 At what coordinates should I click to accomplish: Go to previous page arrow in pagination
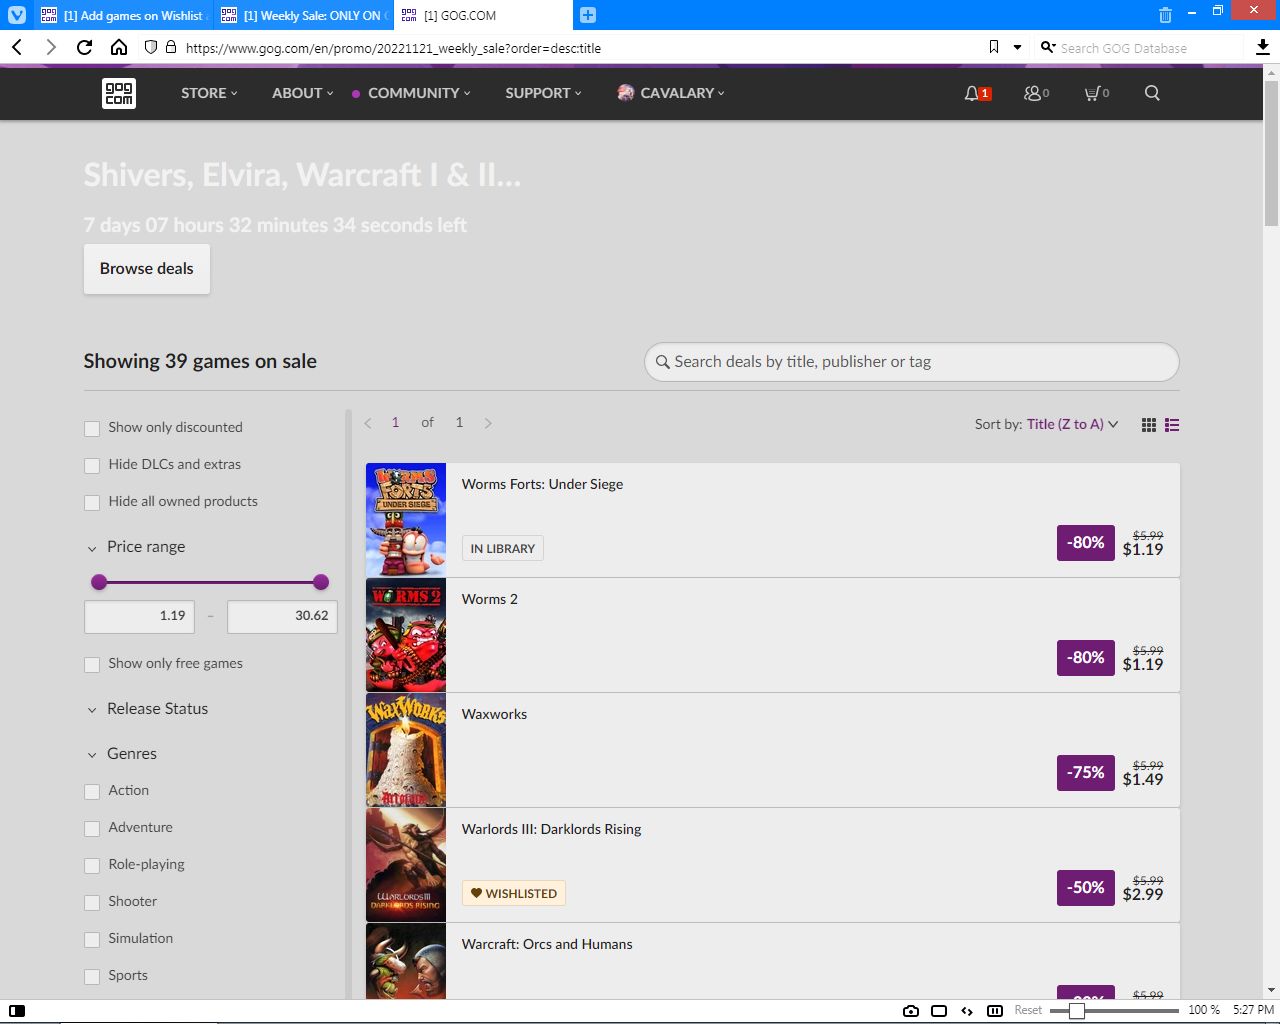point(368,423)
